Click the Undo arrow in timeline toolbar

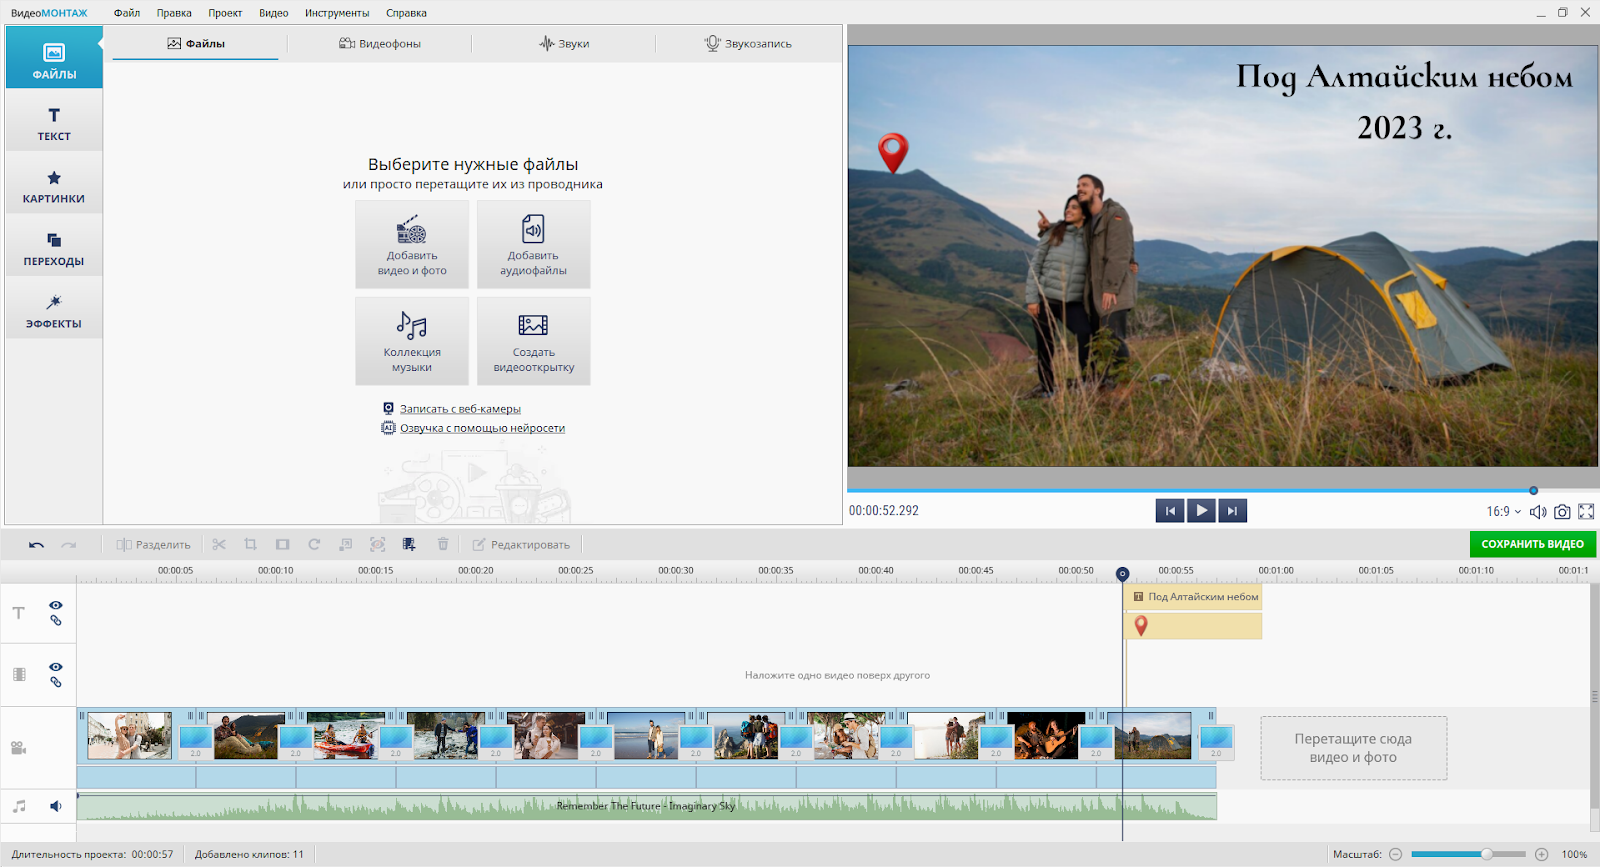[x=37, y=545]
